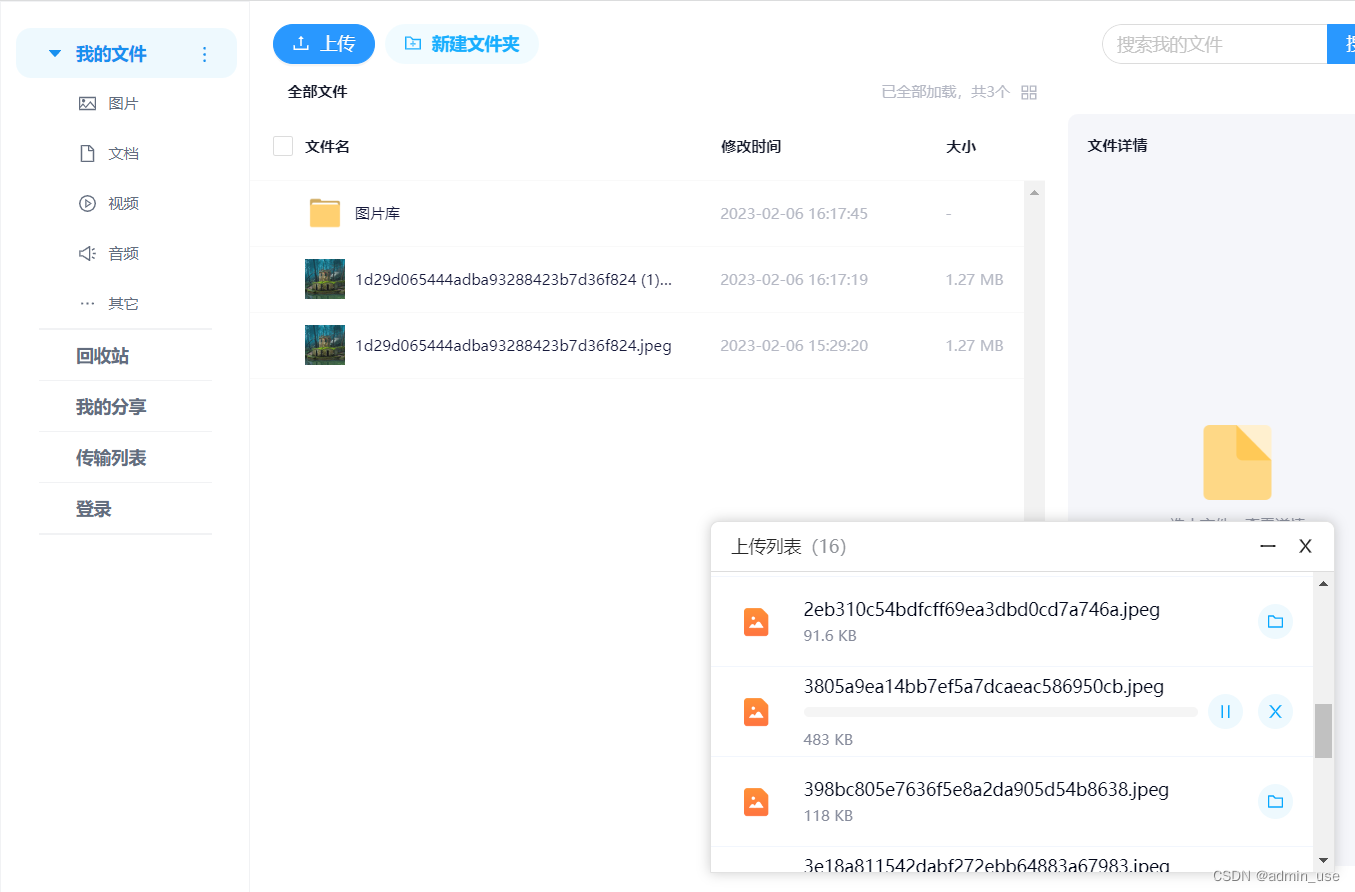Click thumbnail of 1d29d065444adba93288423b7d36f824 (1) file
1355x892 pixels.
pos(325,279)
